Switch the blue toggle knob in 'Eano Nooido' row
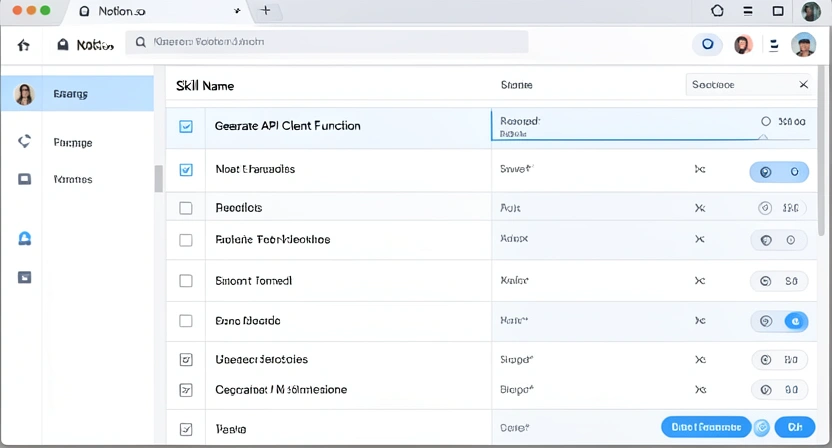Viewport: 832px width, 448px height. point(795,321)
